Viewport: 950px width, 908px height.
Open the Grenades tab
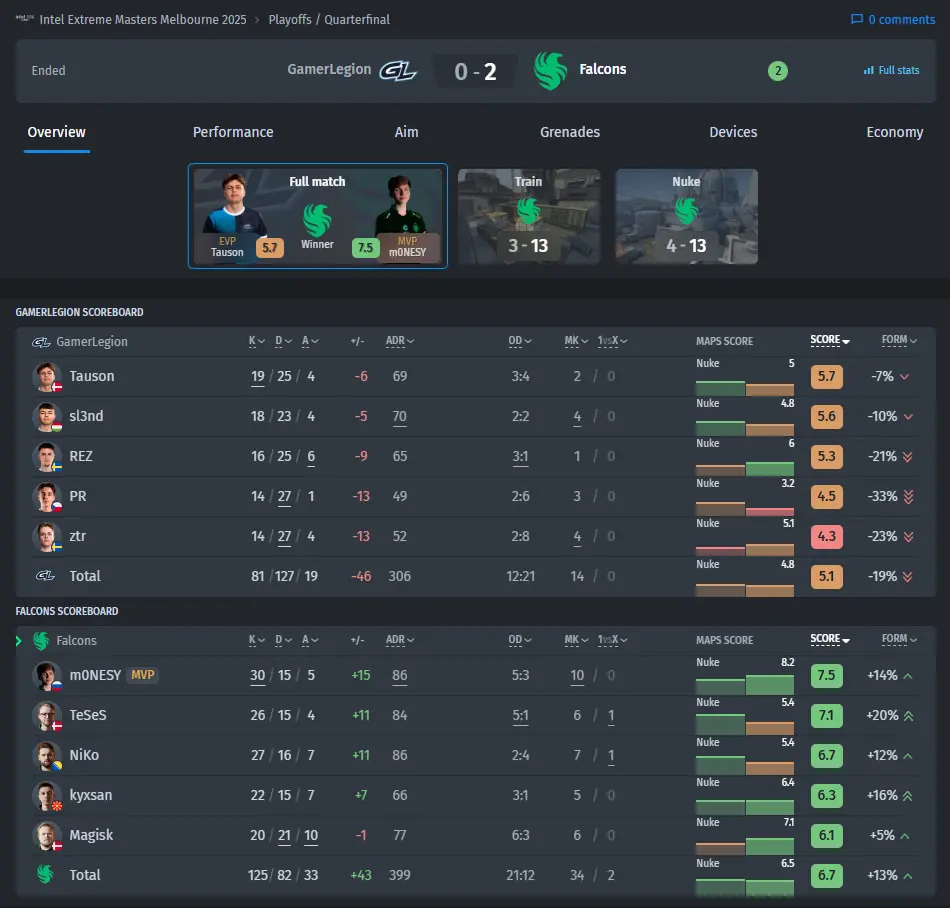click(570, 132)
